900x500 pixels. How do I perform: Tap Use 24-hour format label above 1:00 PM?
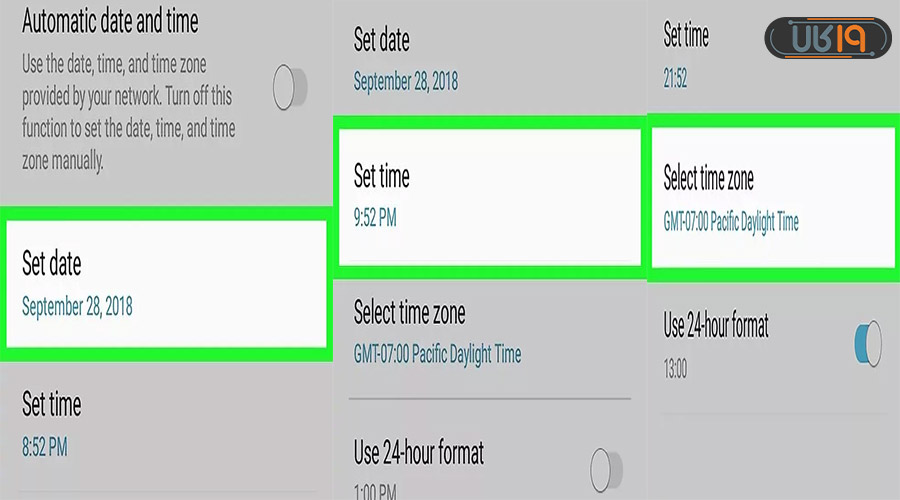click(419, 453)
